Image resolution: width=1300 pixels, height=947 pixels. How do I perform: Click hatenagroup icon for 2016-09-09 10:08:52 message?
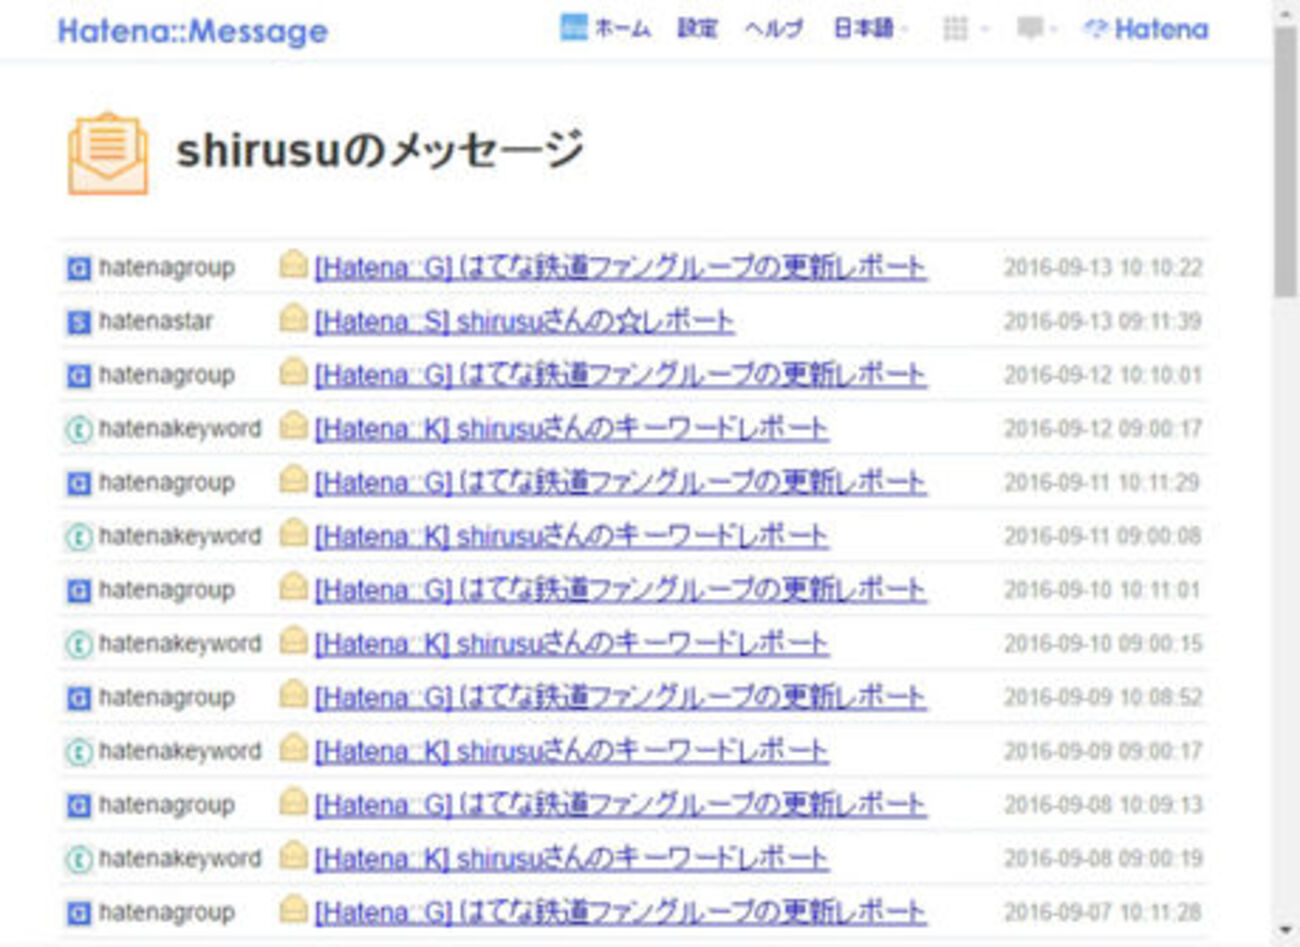pyautogui.click(x=79, y=698)
